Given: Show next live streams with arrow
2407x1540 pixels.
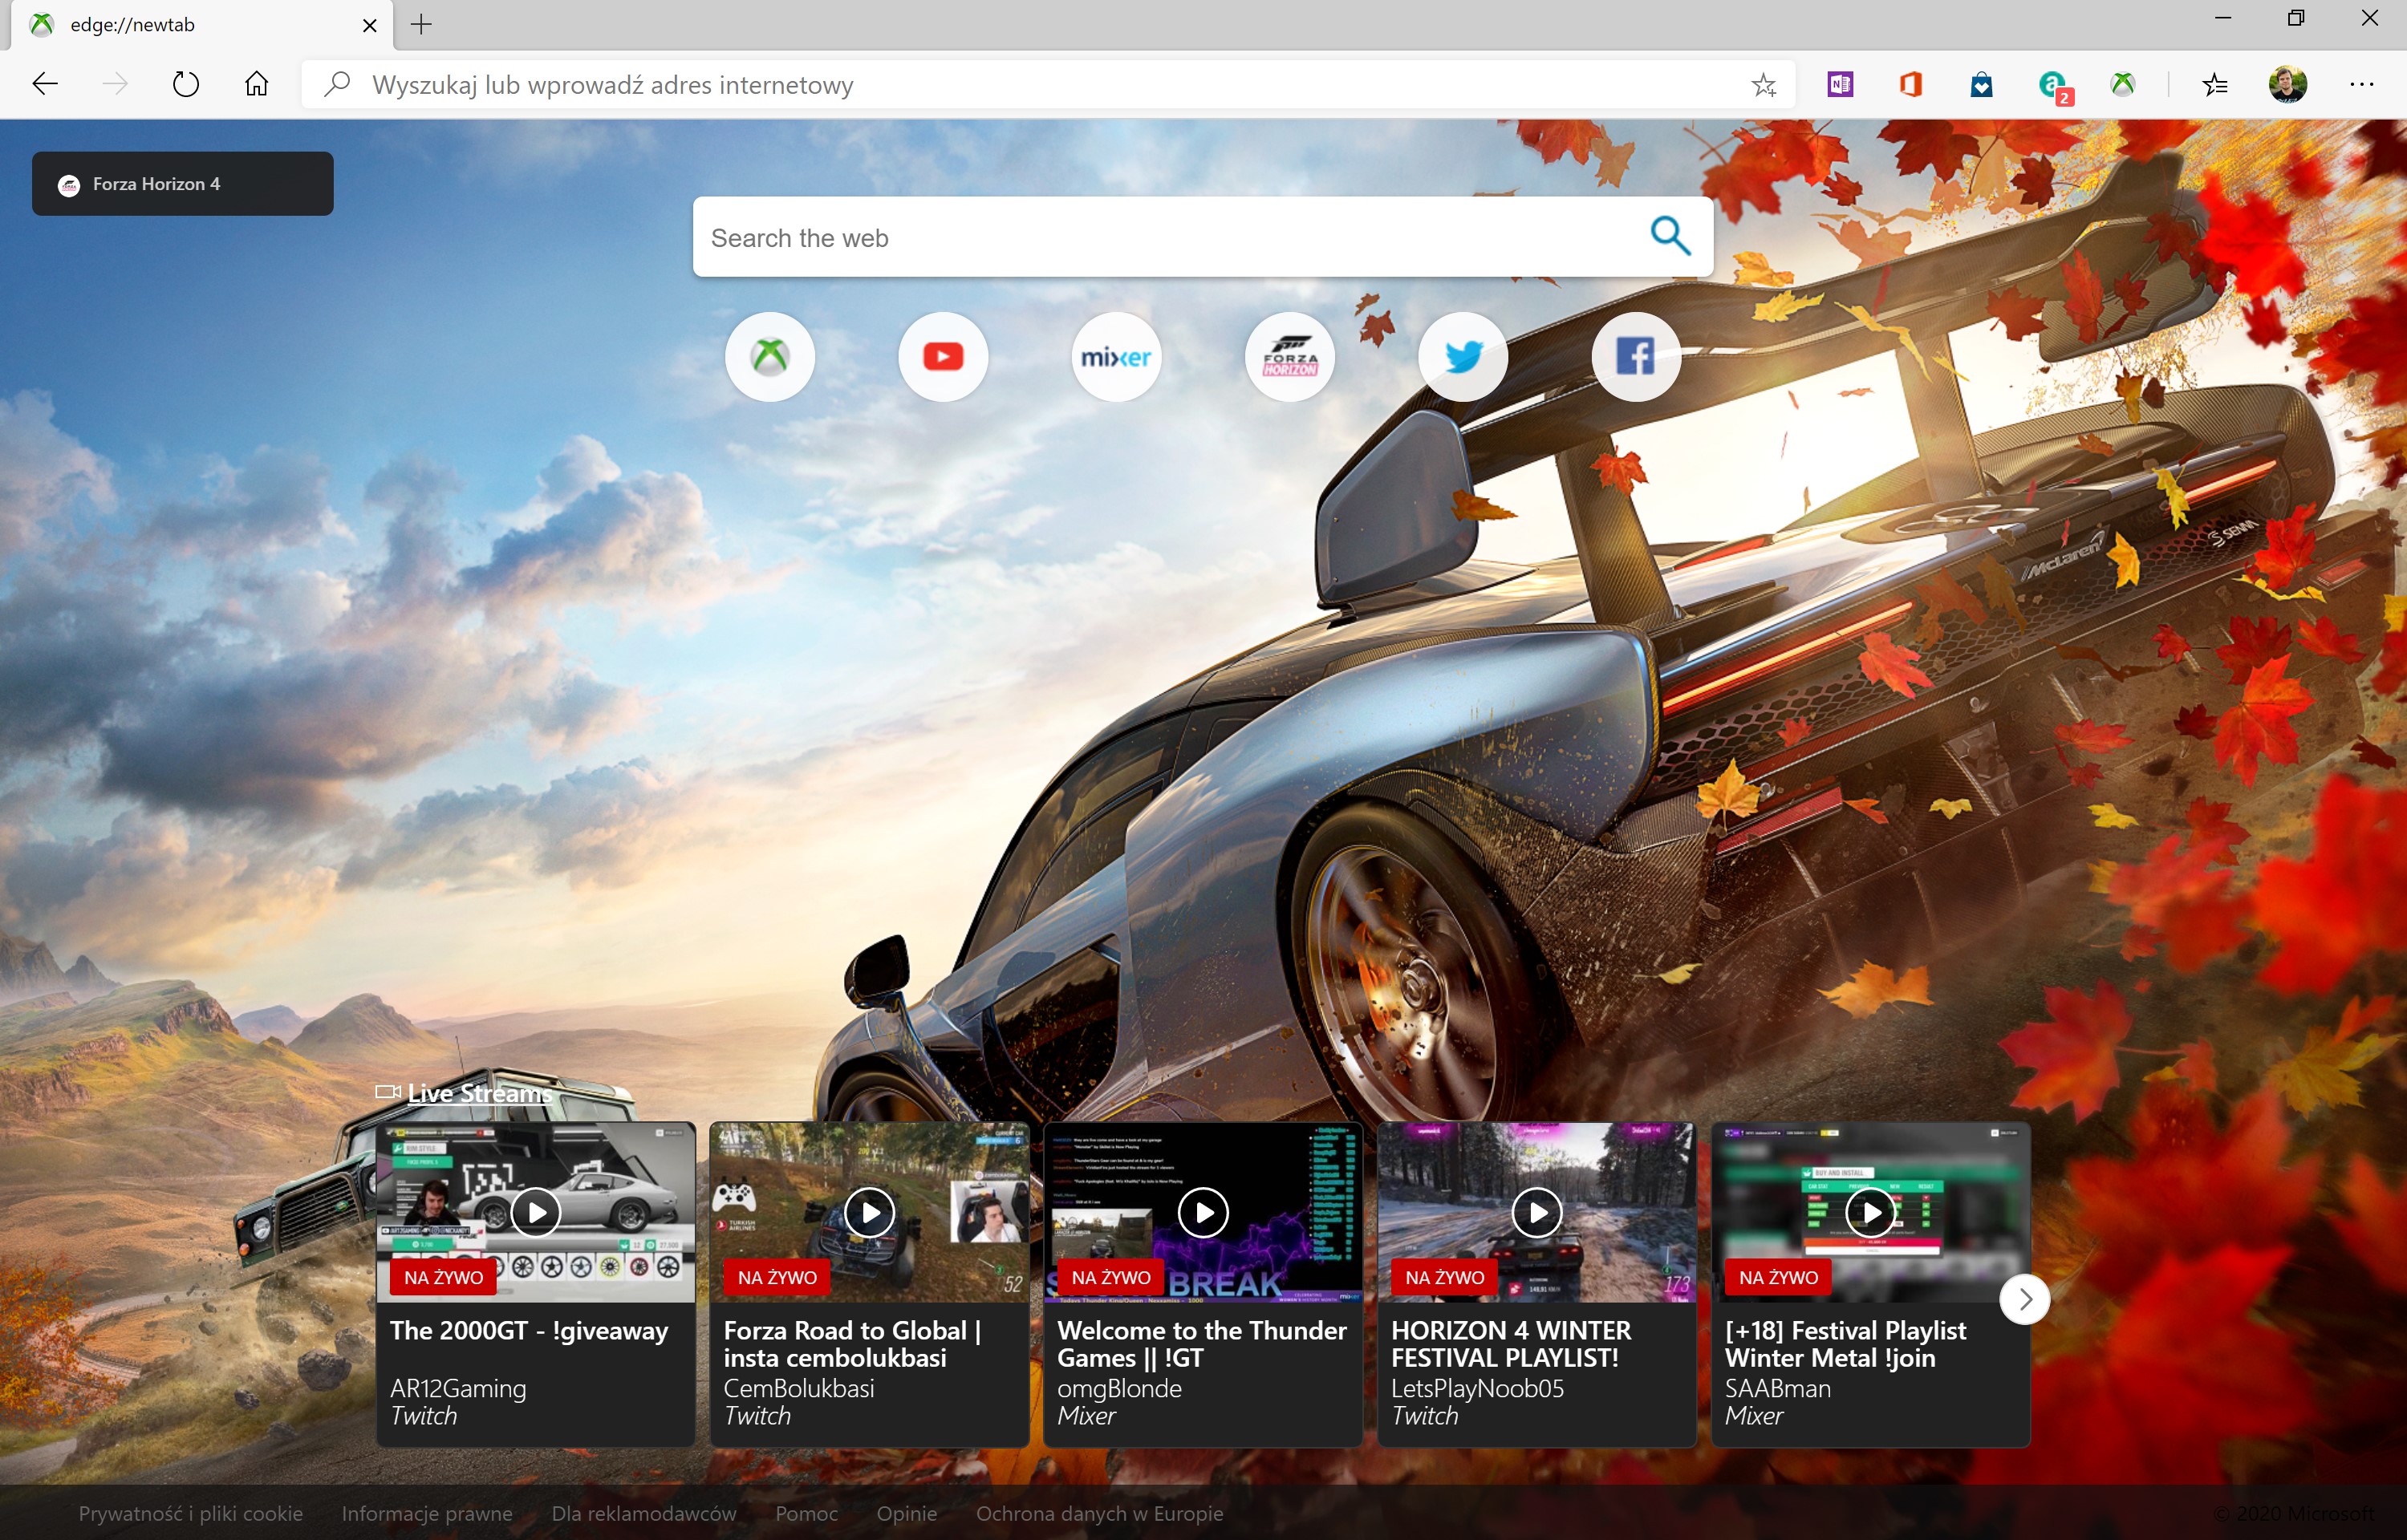Looking at the screenshot, I should (2025, 1300).
